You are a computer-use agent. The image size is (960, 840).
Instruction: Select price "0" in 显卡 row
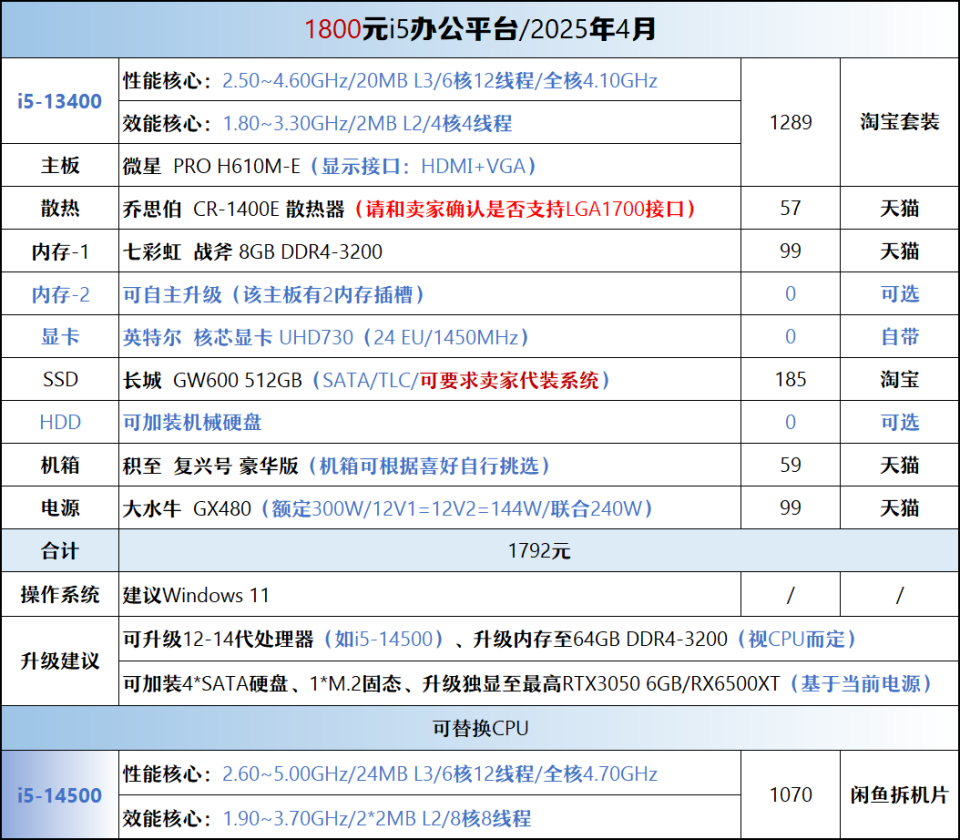pos(790,337)
